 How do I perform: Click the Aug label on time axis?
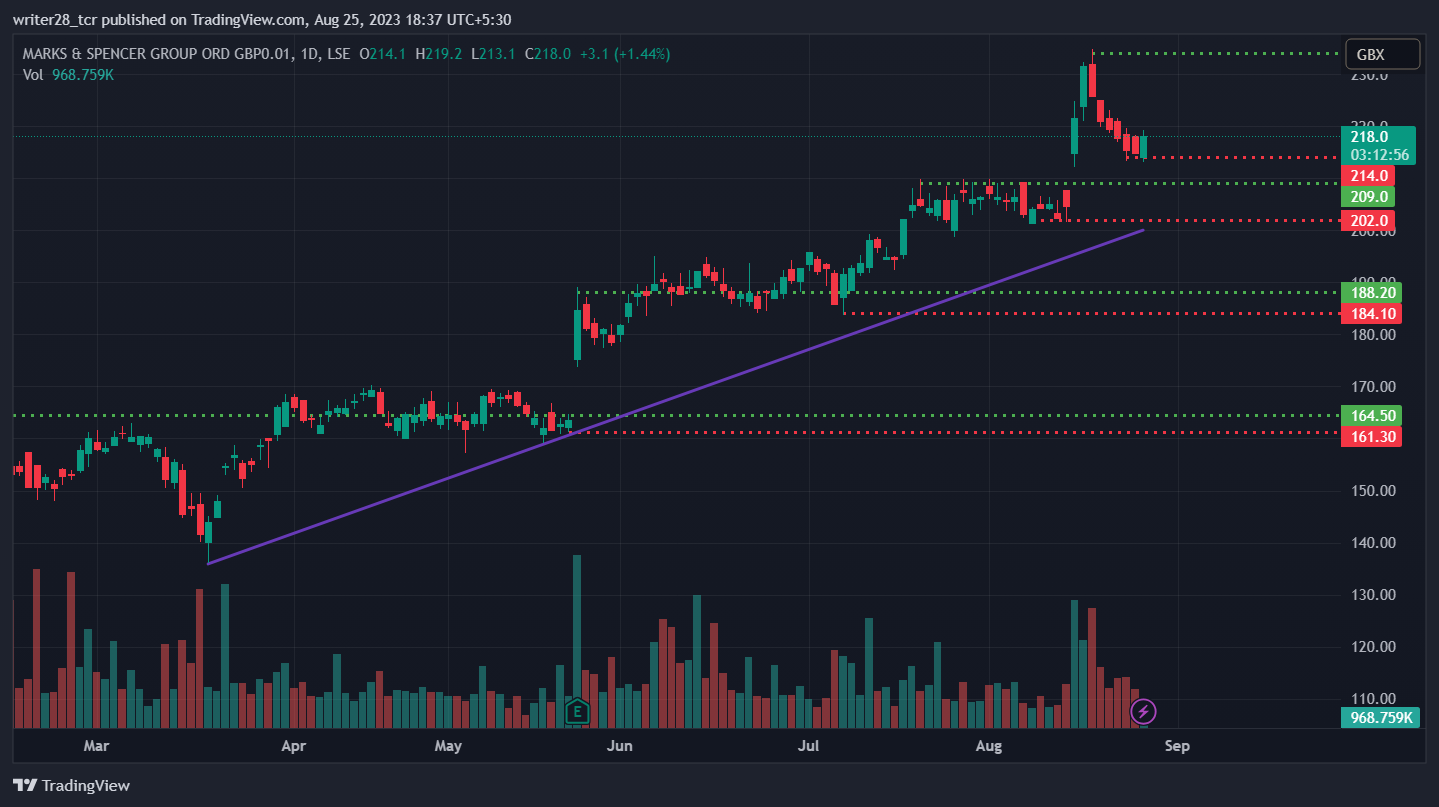click(989, 746)
